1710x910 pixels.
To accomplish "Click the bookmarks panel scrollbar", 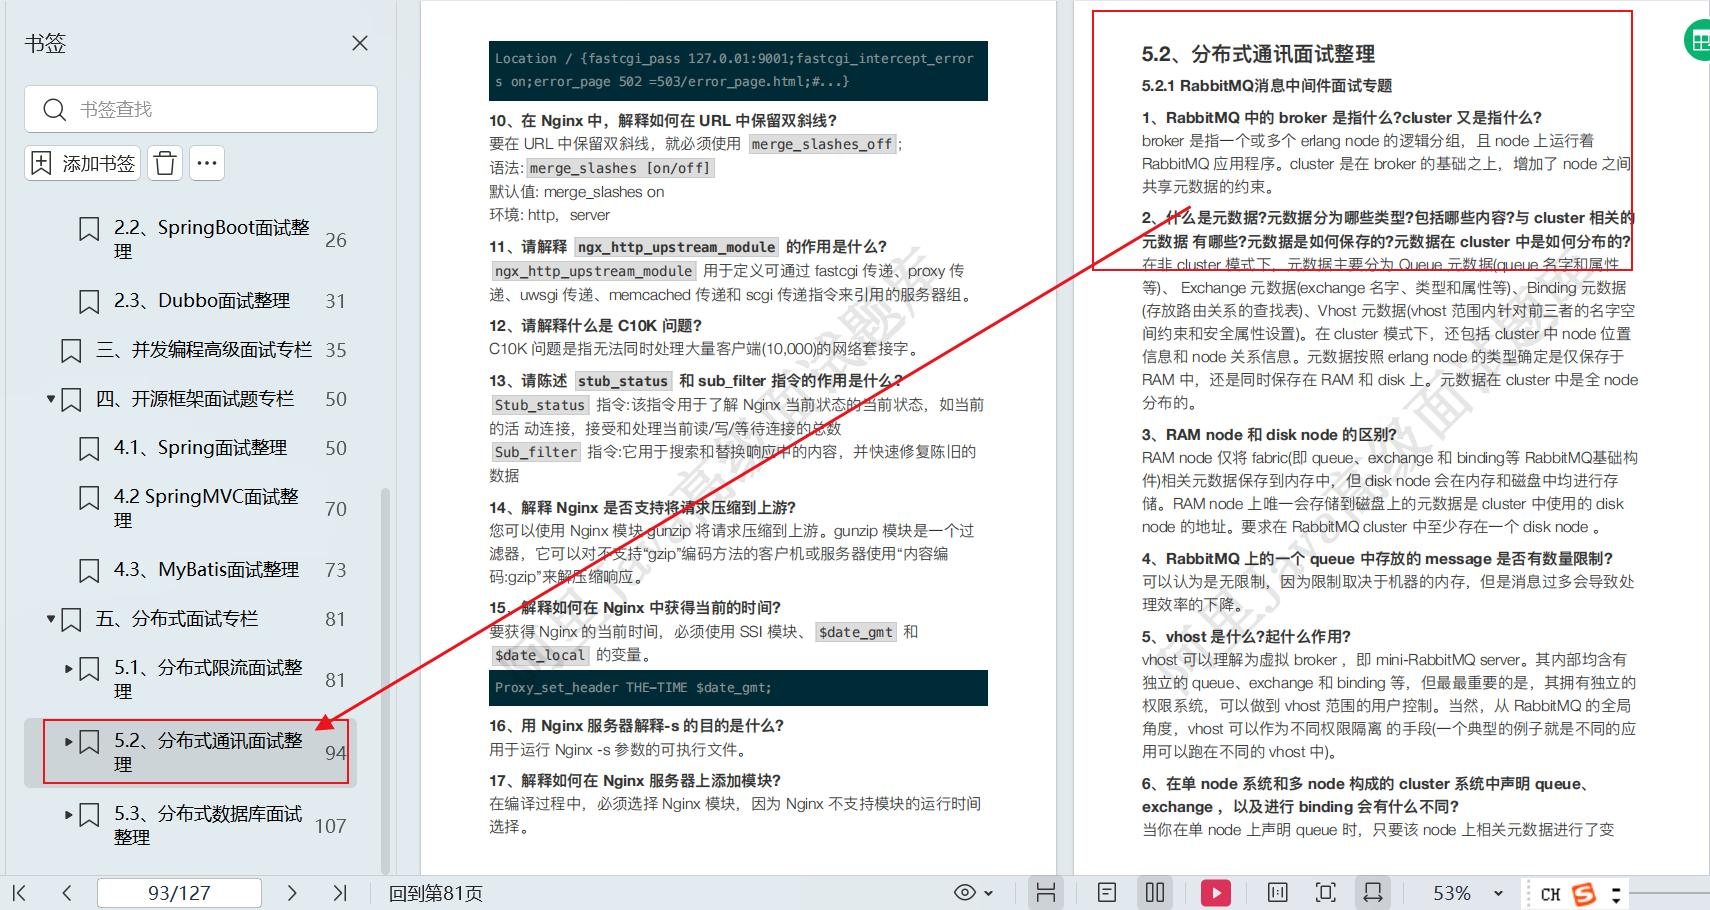I will click(386, 680).
